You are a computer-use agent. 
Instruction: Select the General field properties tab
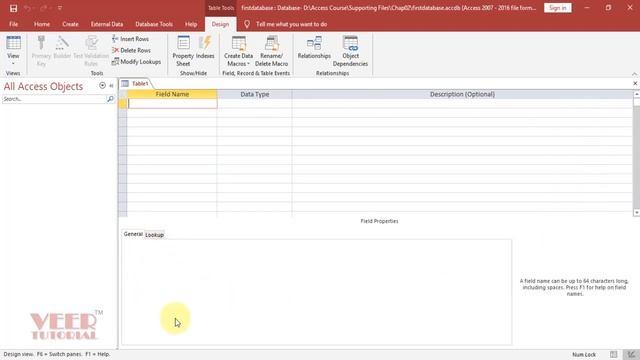[133, 234]
